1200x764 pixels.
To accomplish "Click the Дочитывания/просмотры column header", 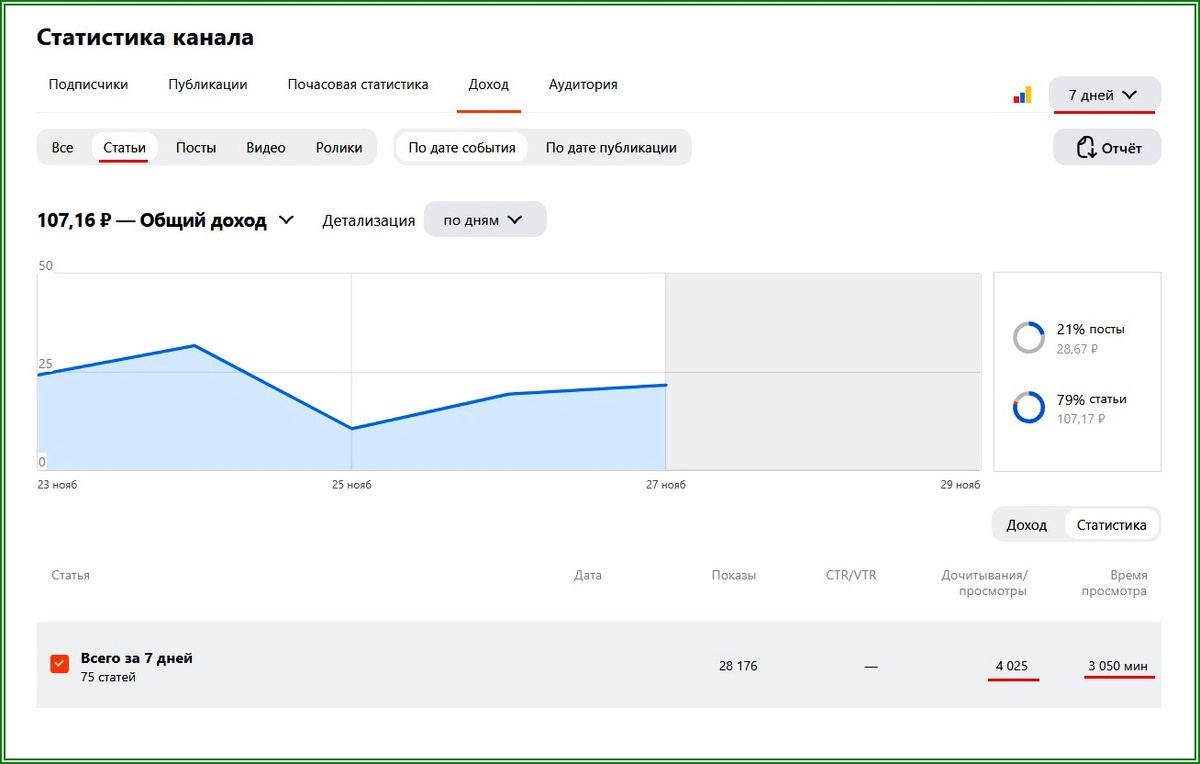I will click(x=984, y=583).
